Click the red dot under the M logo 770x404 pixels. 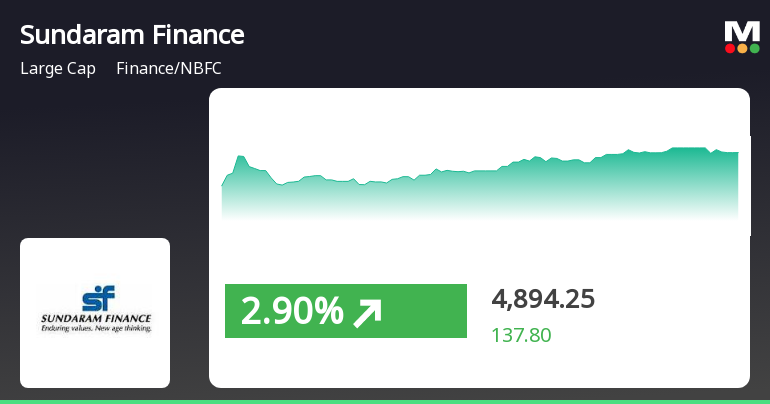point(730,48)
